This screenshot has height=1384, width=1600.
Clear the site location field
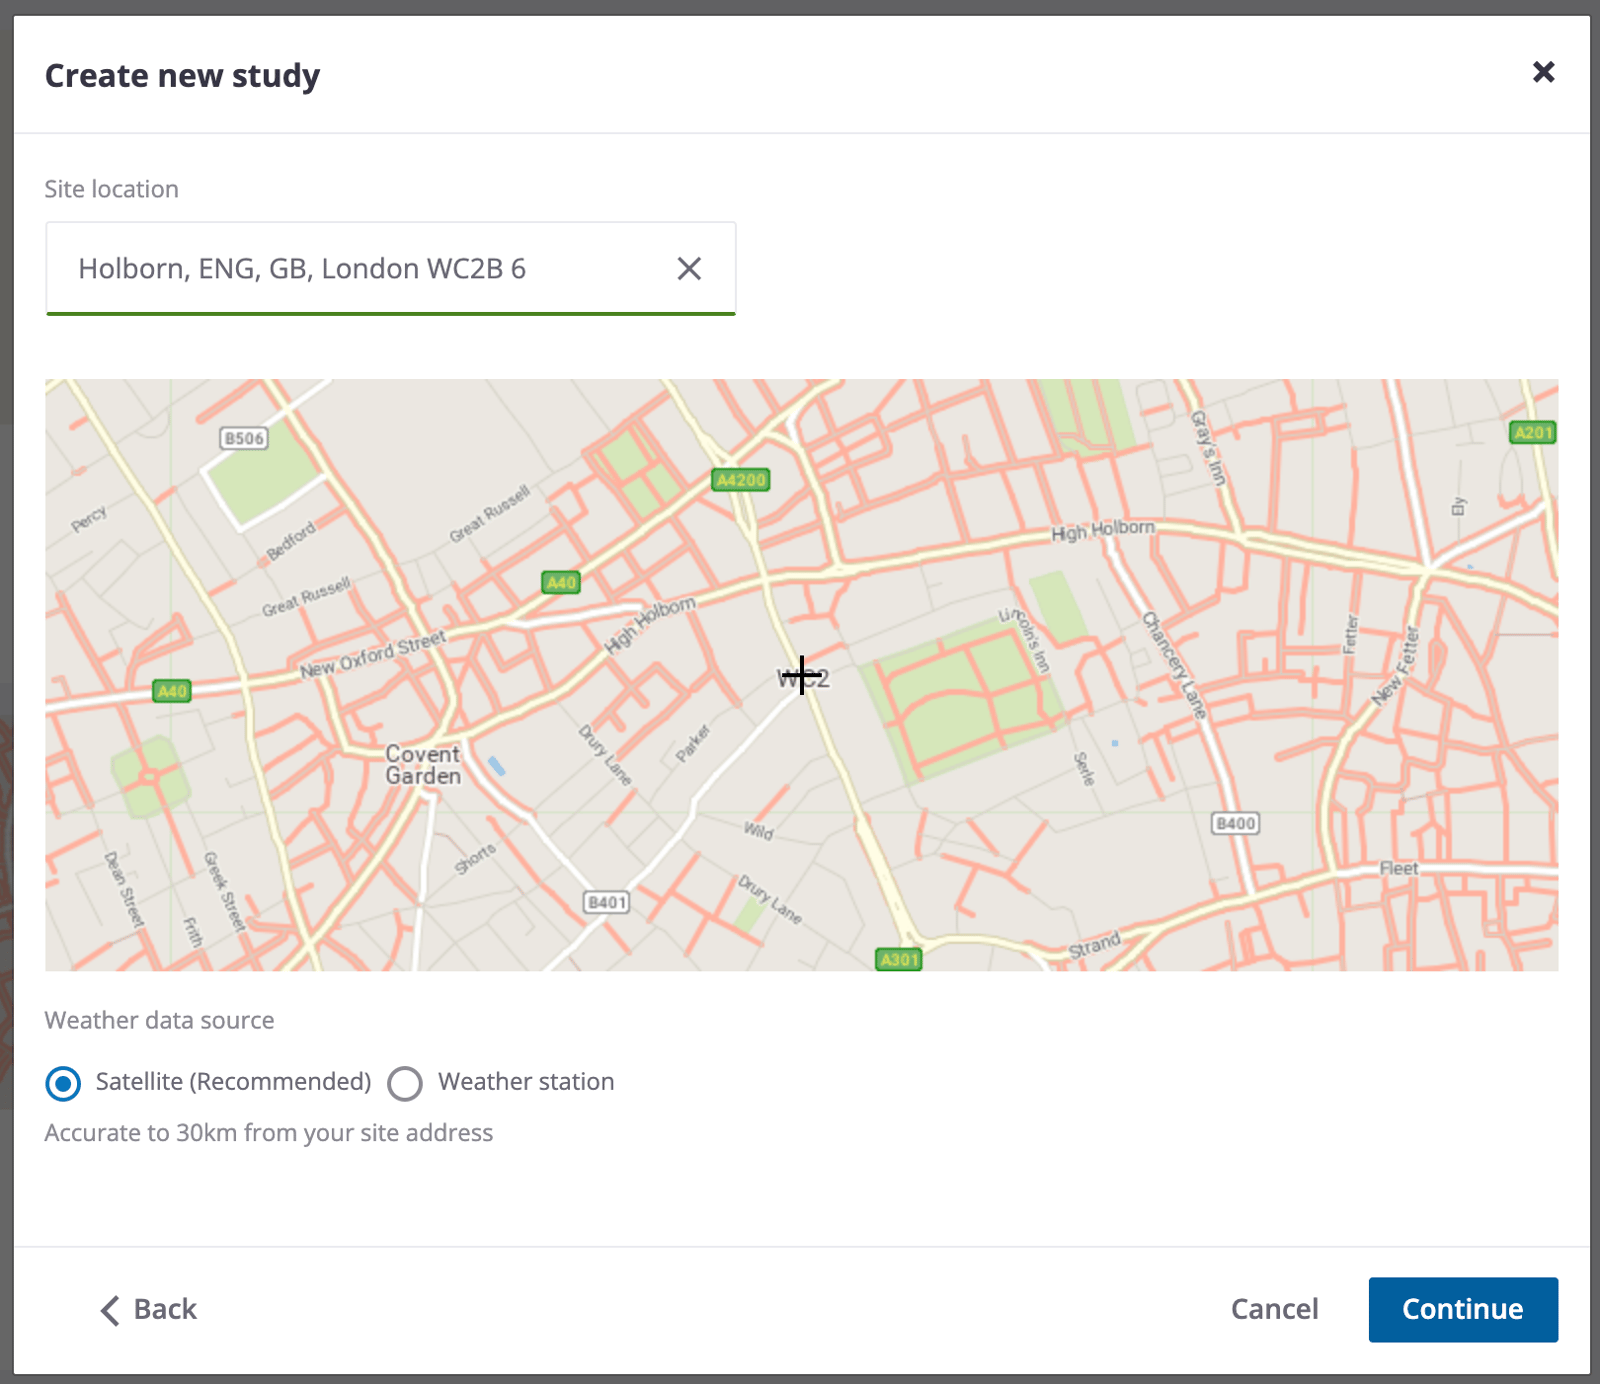pos(689,269)
